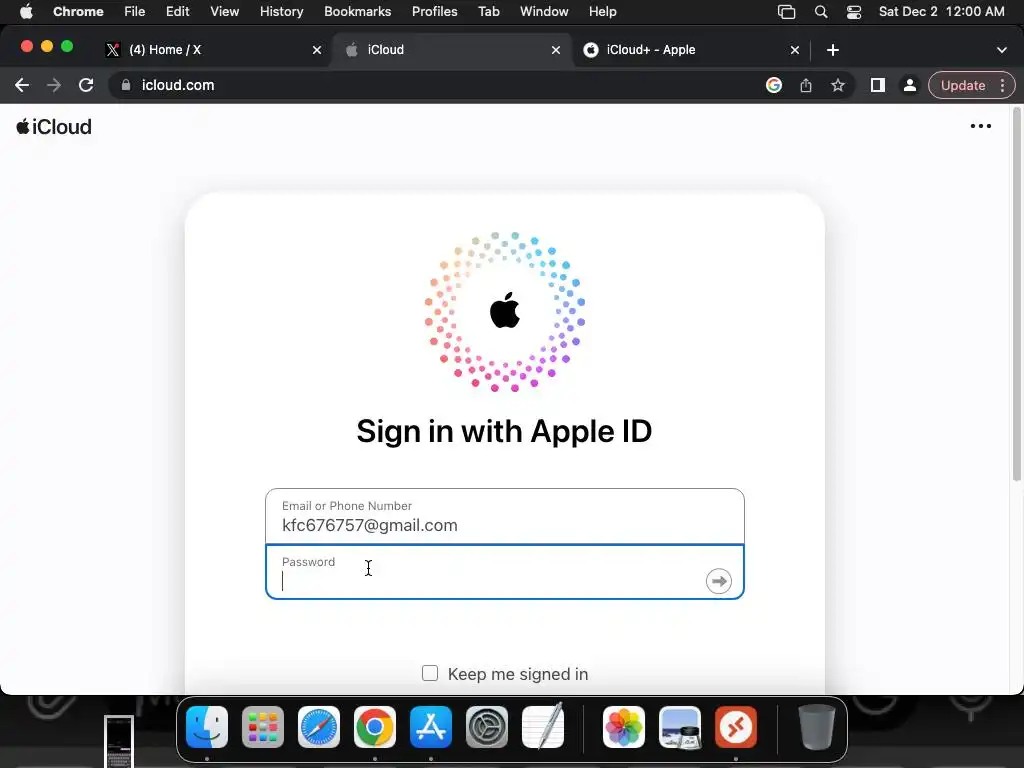Click the date and time in menu bar

click(941, 12)
